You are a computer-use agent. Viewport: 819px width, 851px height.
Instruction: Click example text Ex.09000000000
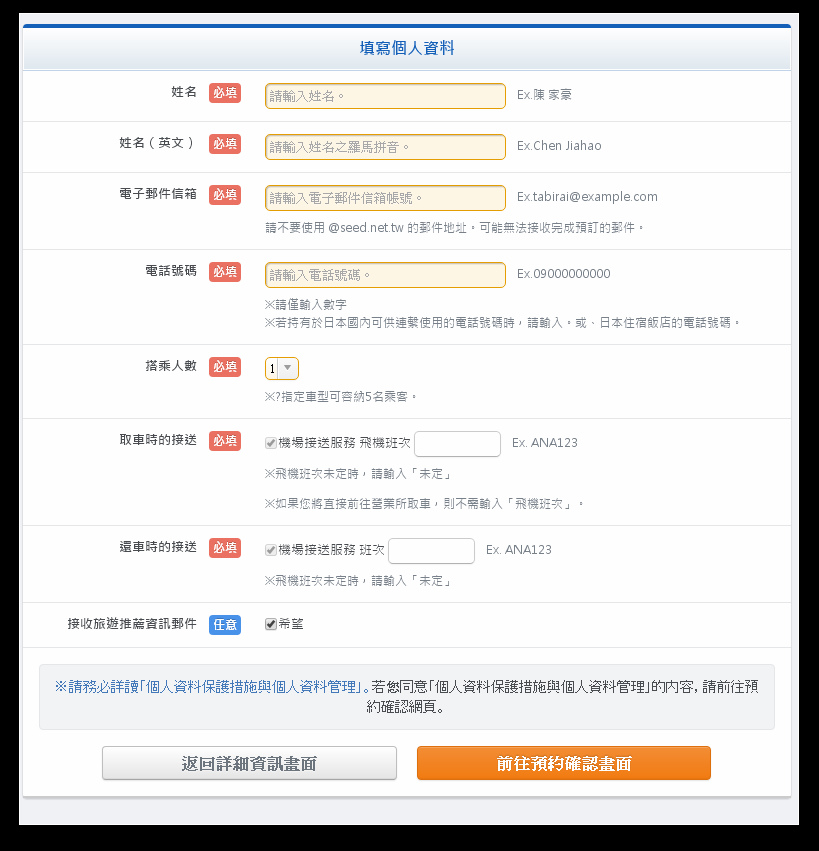[x=563, y=274]
